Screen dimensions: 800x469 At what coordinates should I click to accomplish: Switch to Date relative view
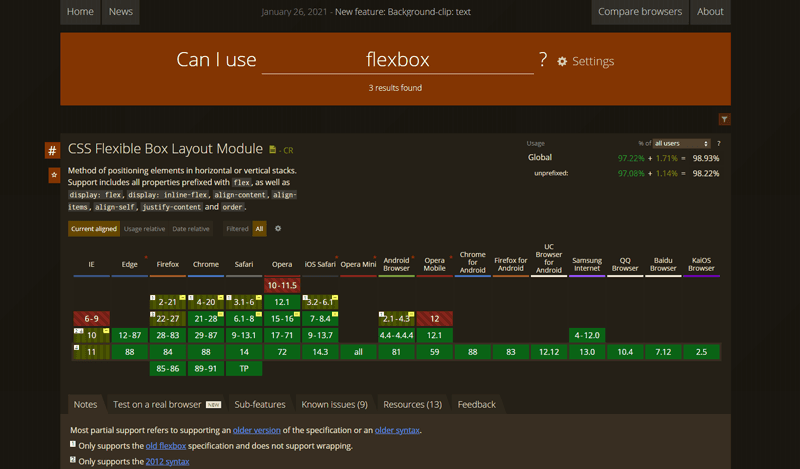[x=190, y=229]
